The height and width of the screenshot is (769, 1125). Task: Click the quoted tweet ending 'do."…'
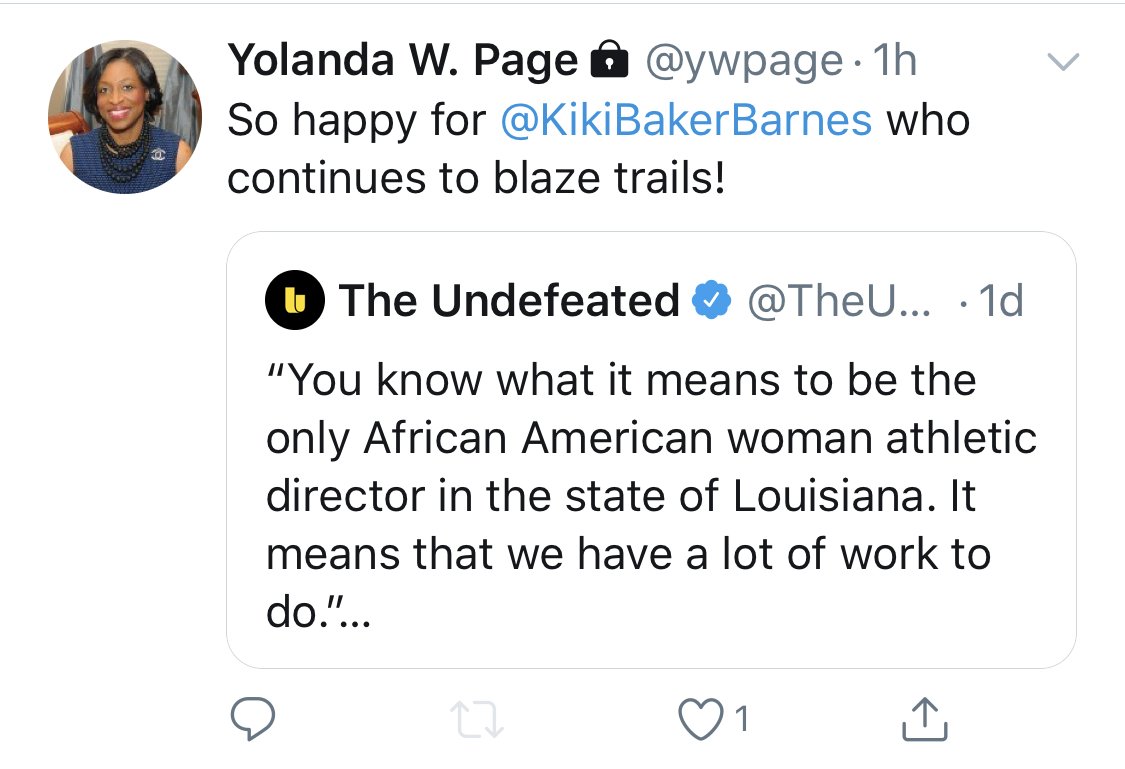(x=319, y=613)
